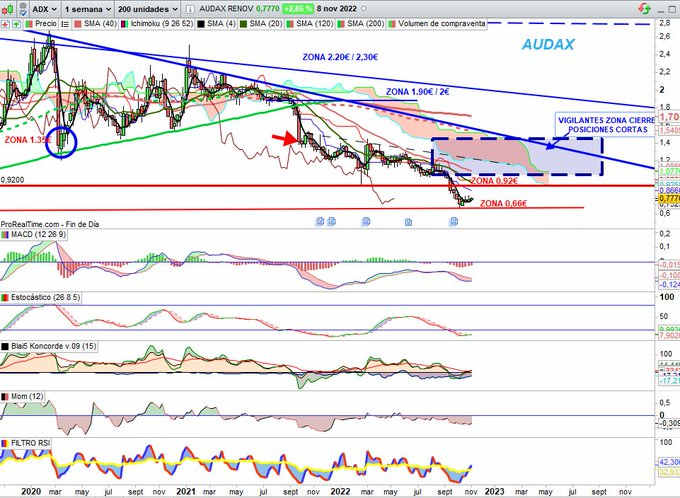This screenshot has height=498, width=680.
Task: Click the 'ZONA 0.66€' annotation
Action: [503, 203]
